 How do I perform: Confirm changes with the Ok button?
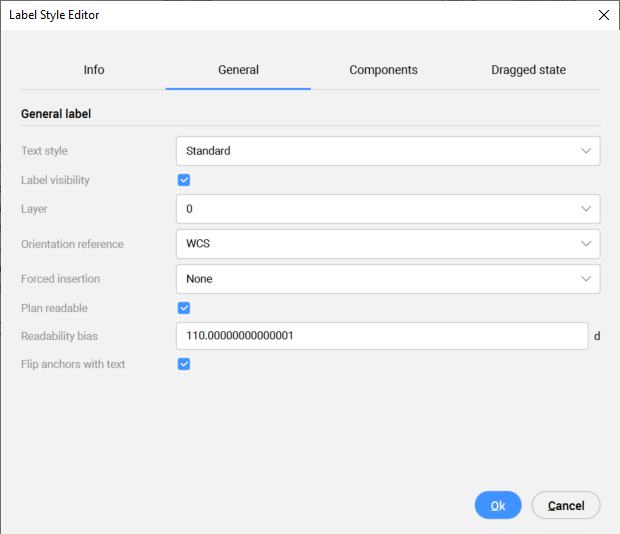tap(498, 505)
